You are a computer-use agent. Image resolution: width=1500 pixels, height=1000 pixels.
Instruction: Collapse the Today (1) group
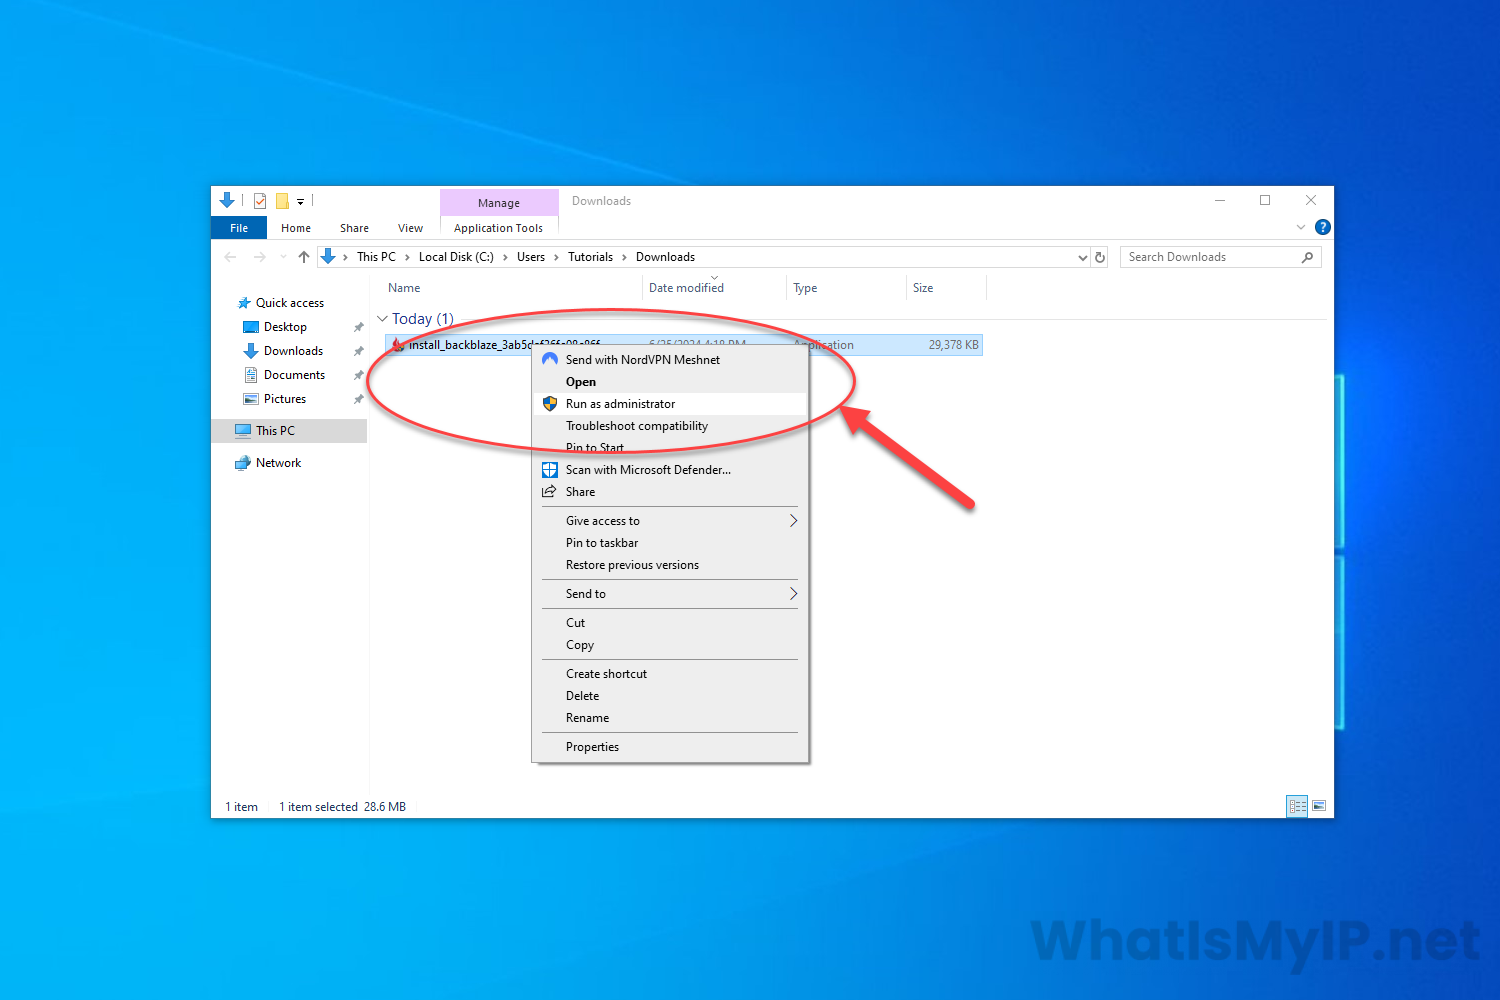pyautogui.click(x=382, y=319)
